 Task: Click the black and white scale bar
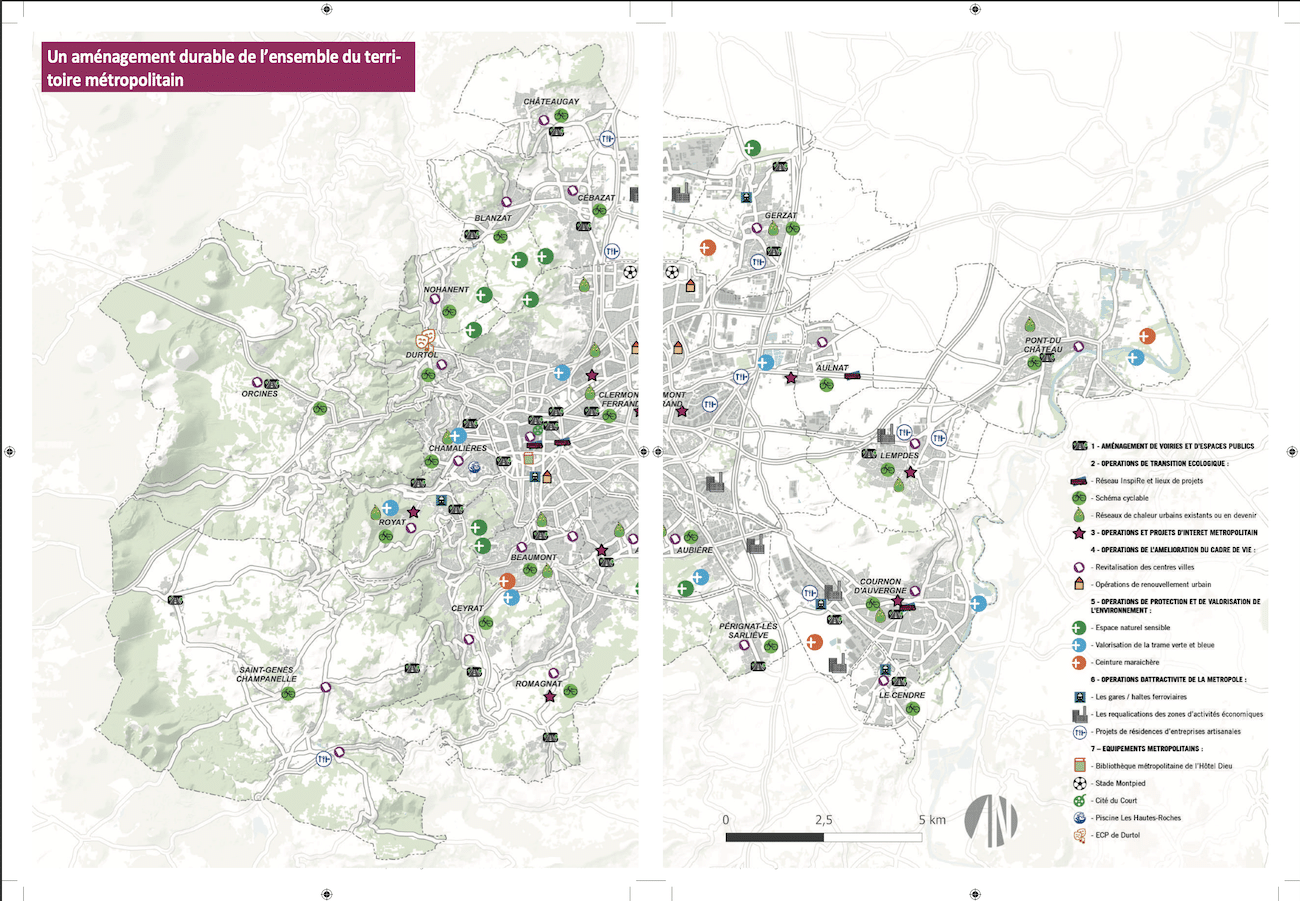point(822,836)
